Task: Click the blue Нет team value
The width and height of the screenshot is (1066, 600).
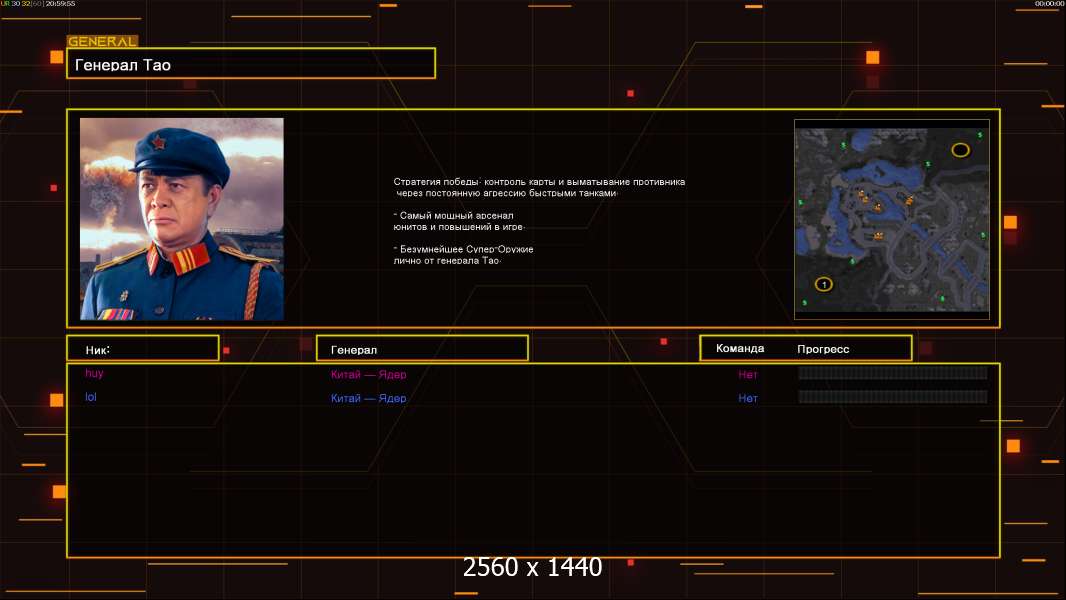Action: coord(748,398)
